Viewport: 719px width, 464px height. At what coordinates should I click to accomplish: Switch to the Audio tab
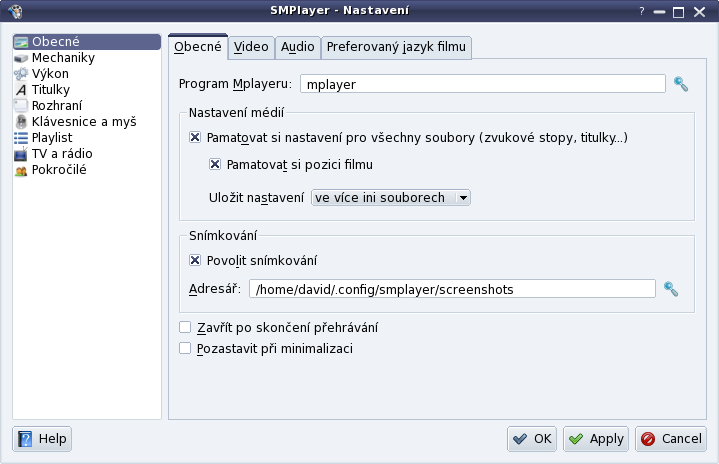click(298, 47)
